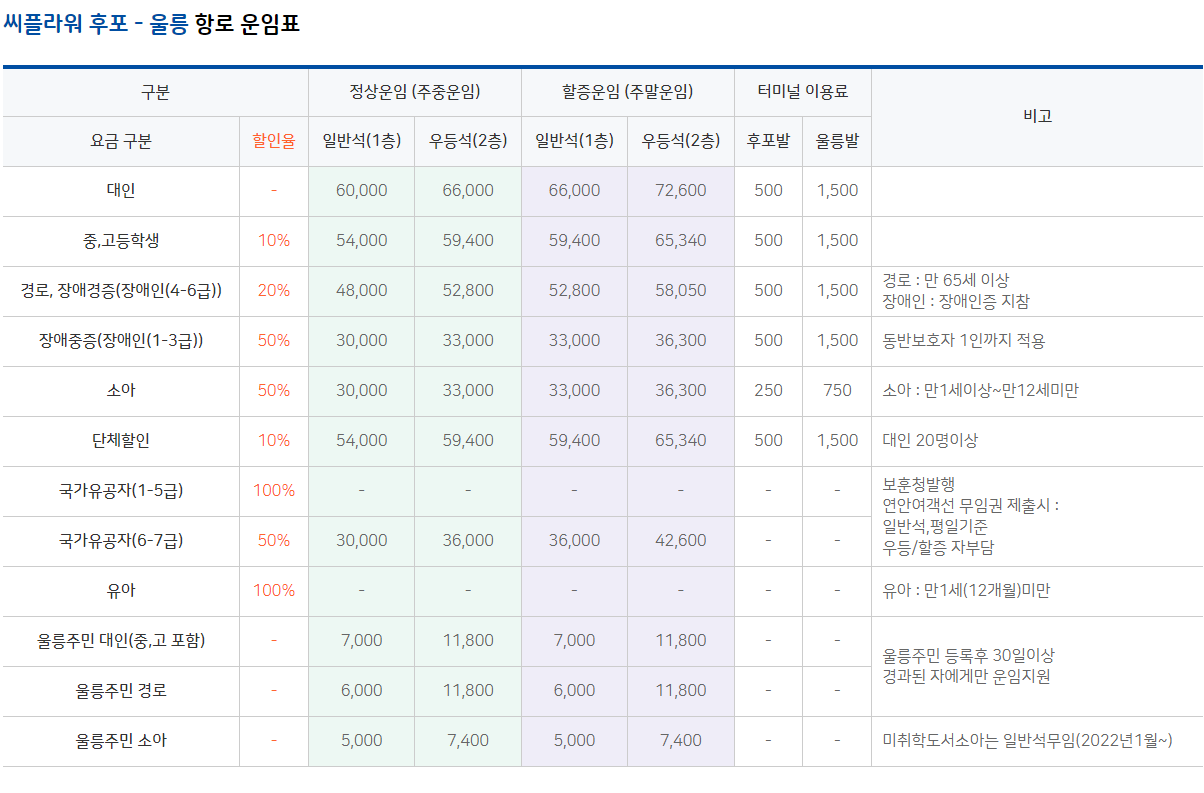The height and width of the screenshot is (793, 1204).
Task: Select the 터미널 이용료 header
Action: 803,92
